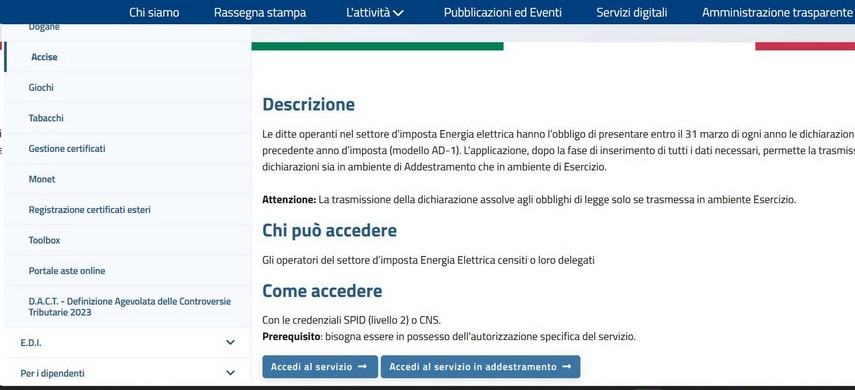
Task: Select Giochi in the sidebar
Action: click(41, 87)
